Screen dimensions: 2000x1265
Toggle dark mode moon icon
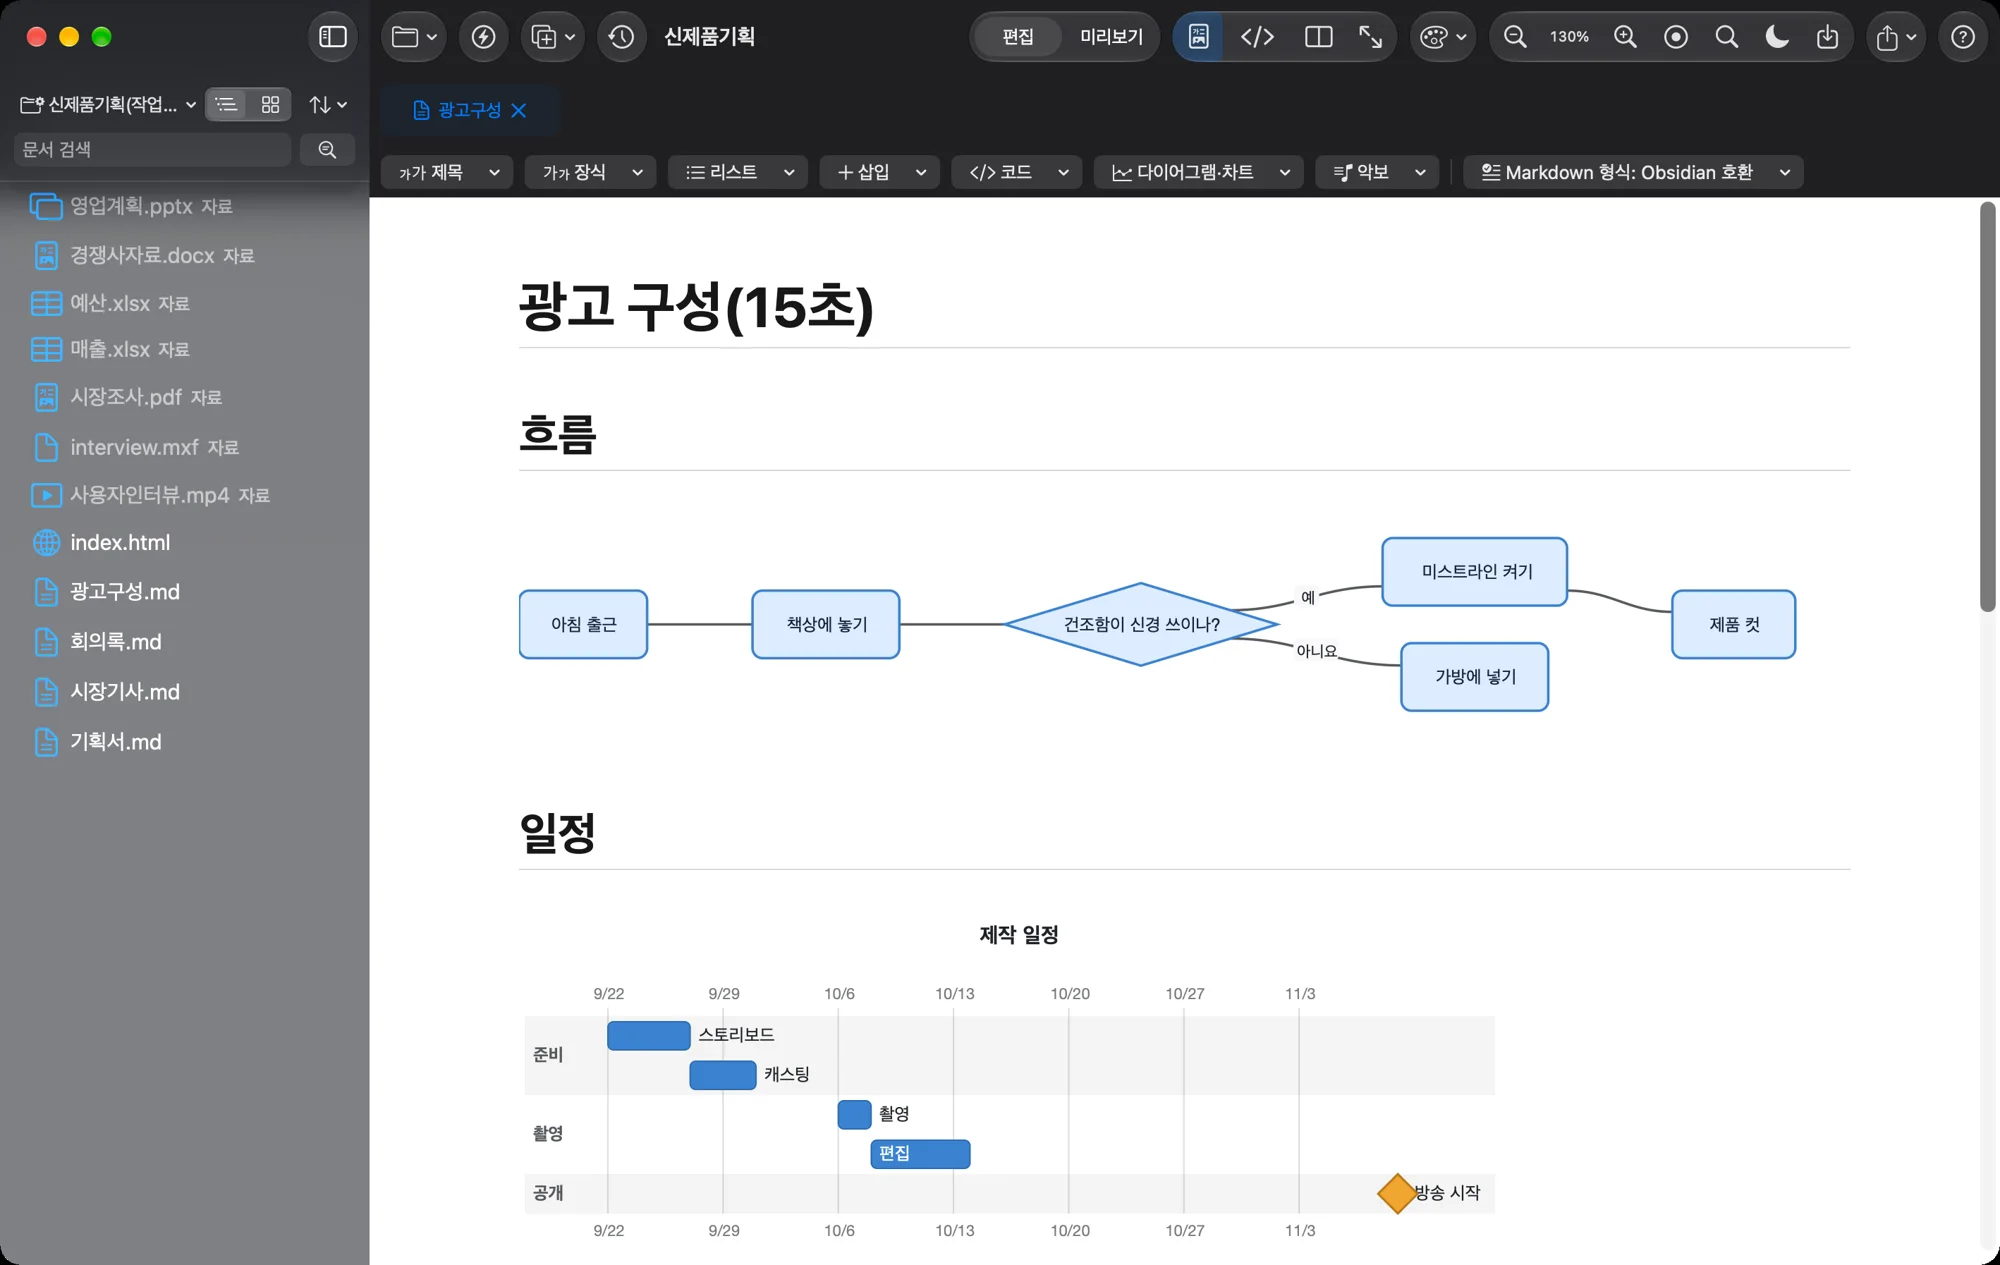pyautogui.click(x=1776, y=37)
